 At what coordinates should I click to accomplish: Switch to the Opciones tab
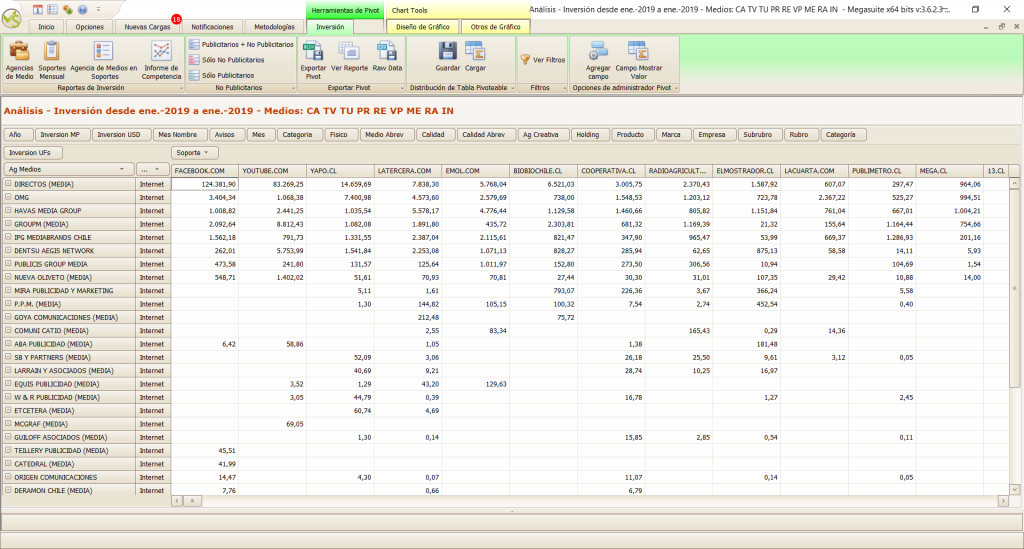89,27
